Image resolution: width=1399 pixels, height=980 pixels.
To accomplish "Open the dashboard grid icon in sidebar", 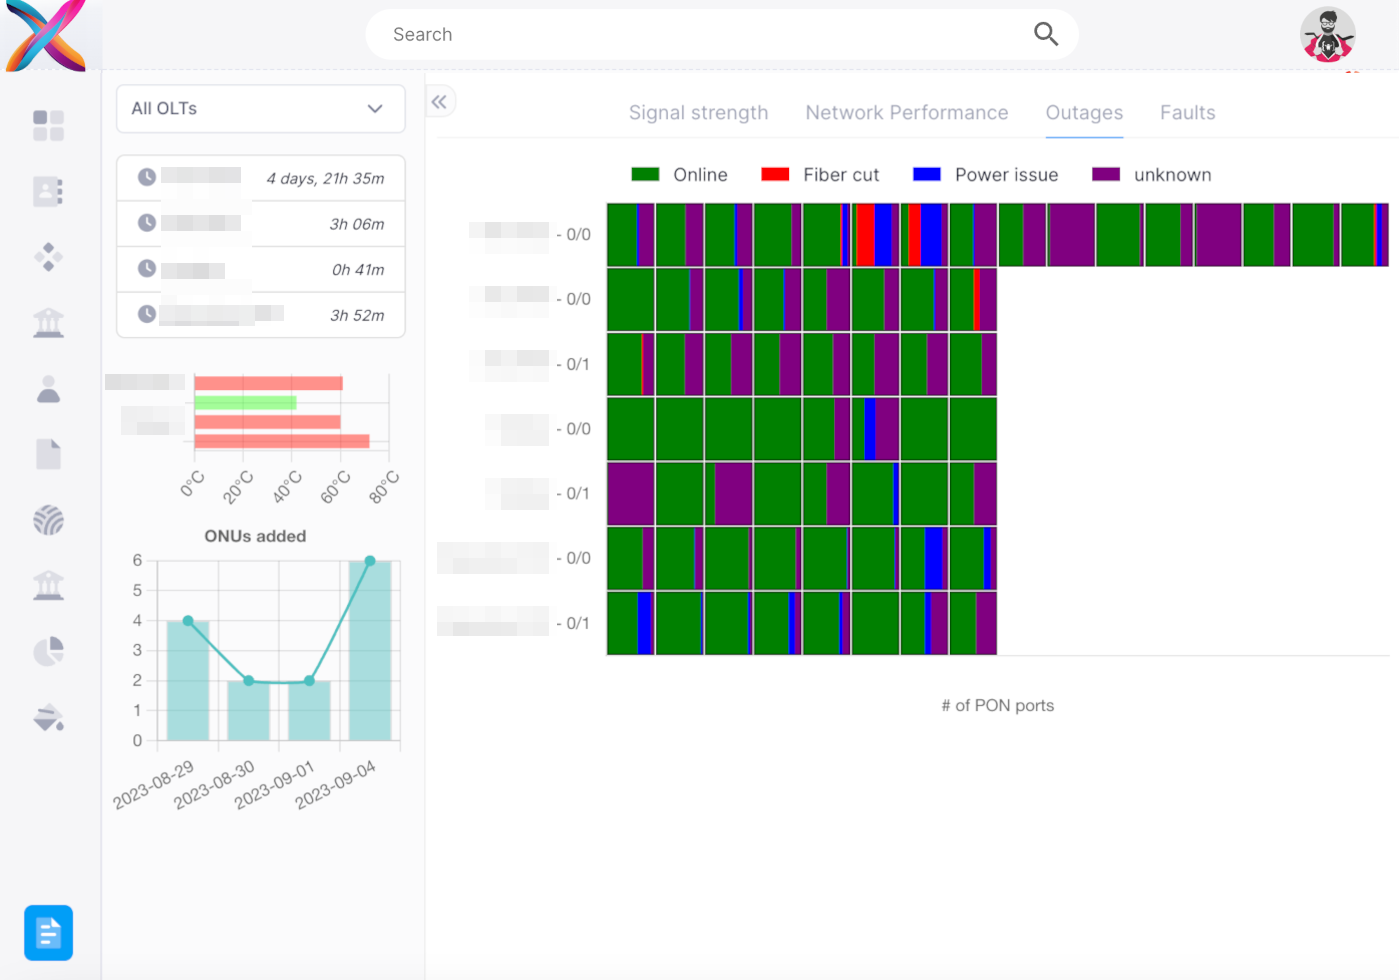I will 48,126.
